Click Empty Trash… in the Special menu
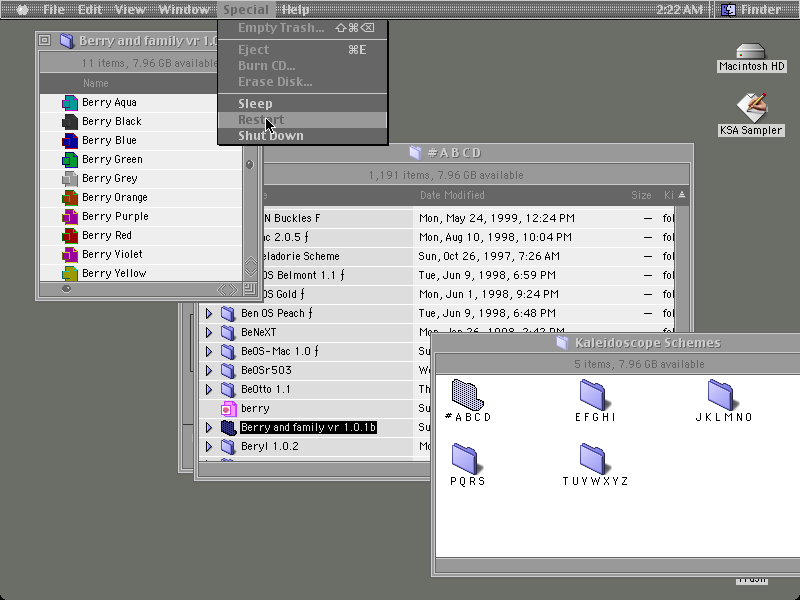 [x=303, y=28]
